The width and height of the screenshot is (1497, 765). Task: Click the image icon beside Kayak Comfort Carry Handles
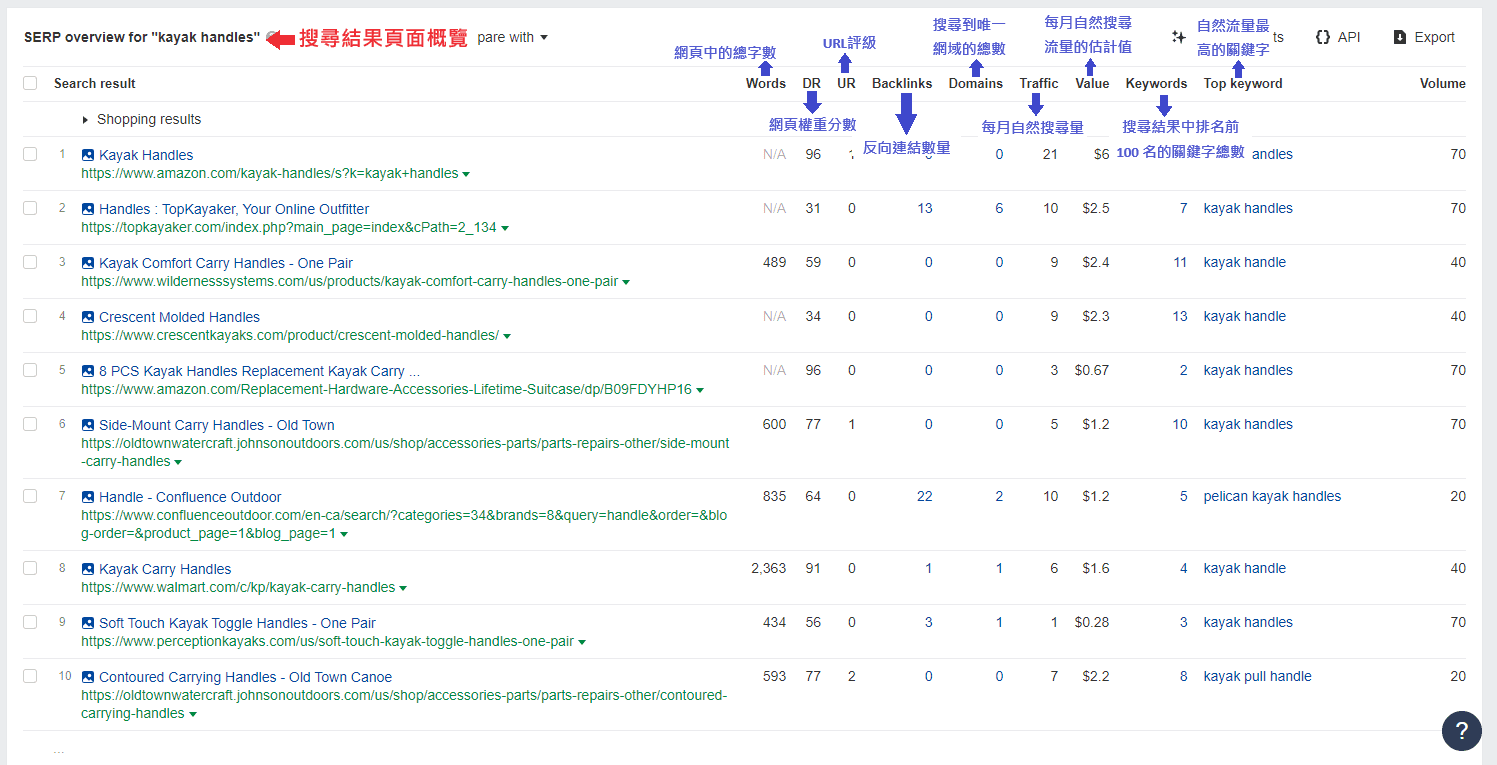[88, 263]
